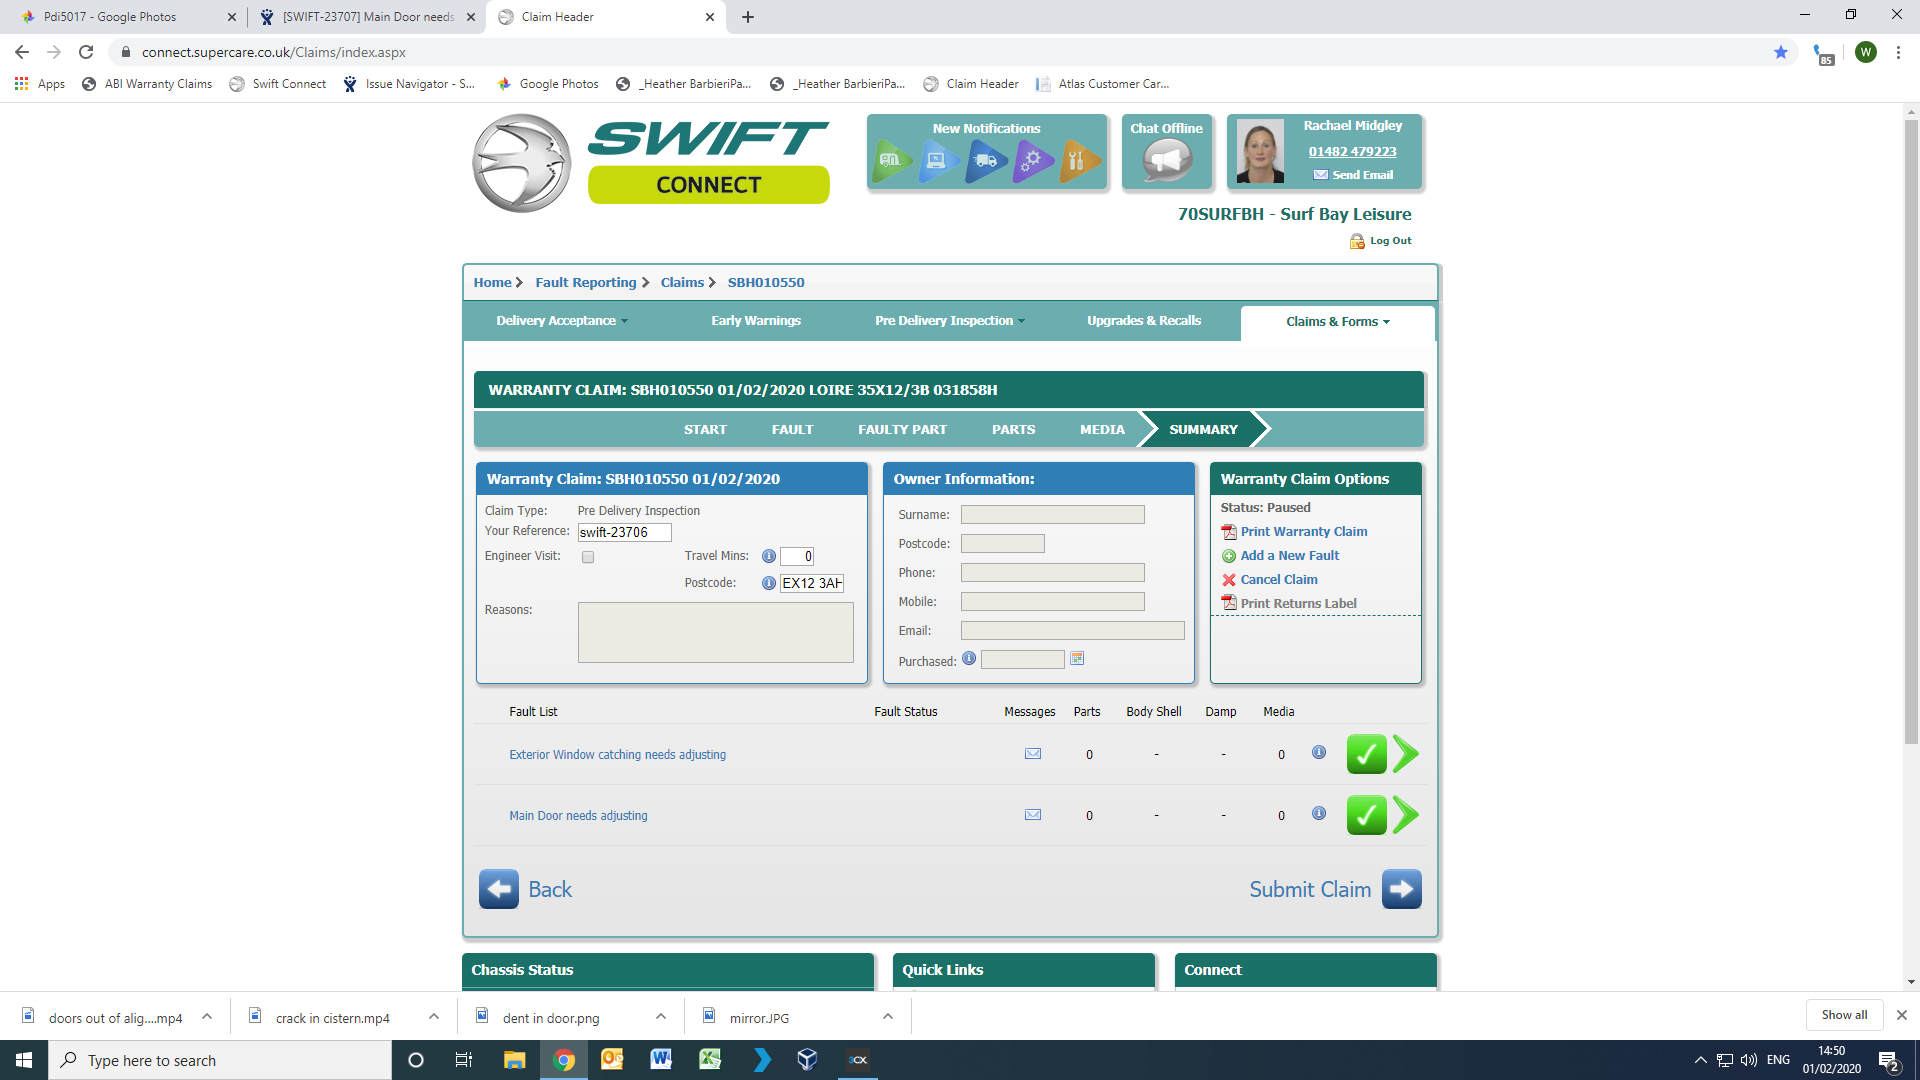The height and width of the screenshot is (1080, 1920).
Task: Click the info icon beside Travel Mins
Action: click(768, 556)
